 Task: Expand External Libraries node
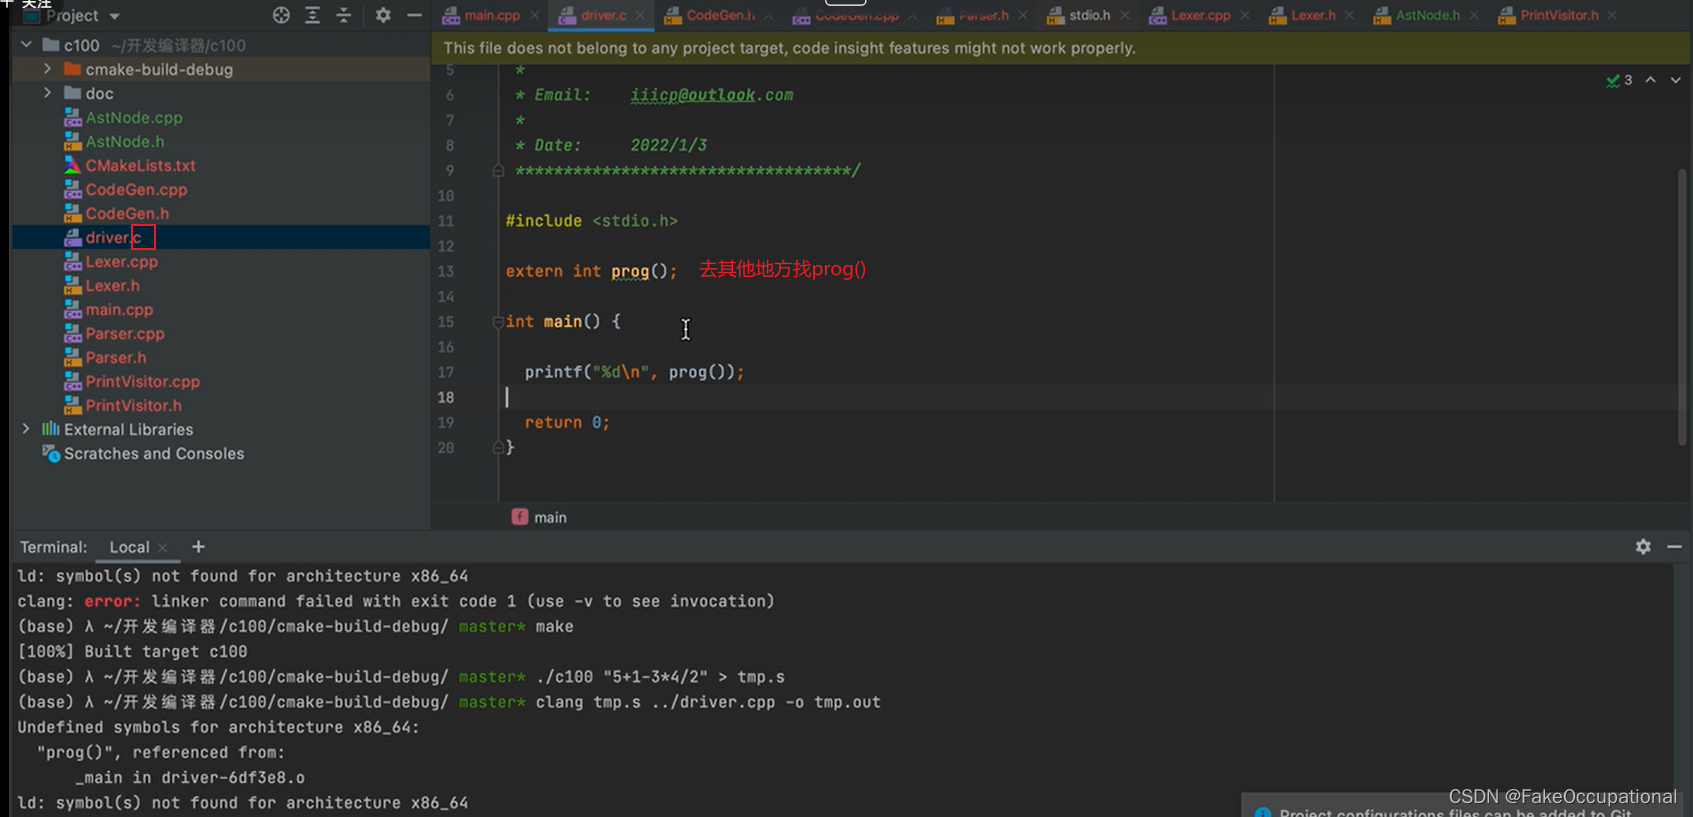click(x=26, y=429)
